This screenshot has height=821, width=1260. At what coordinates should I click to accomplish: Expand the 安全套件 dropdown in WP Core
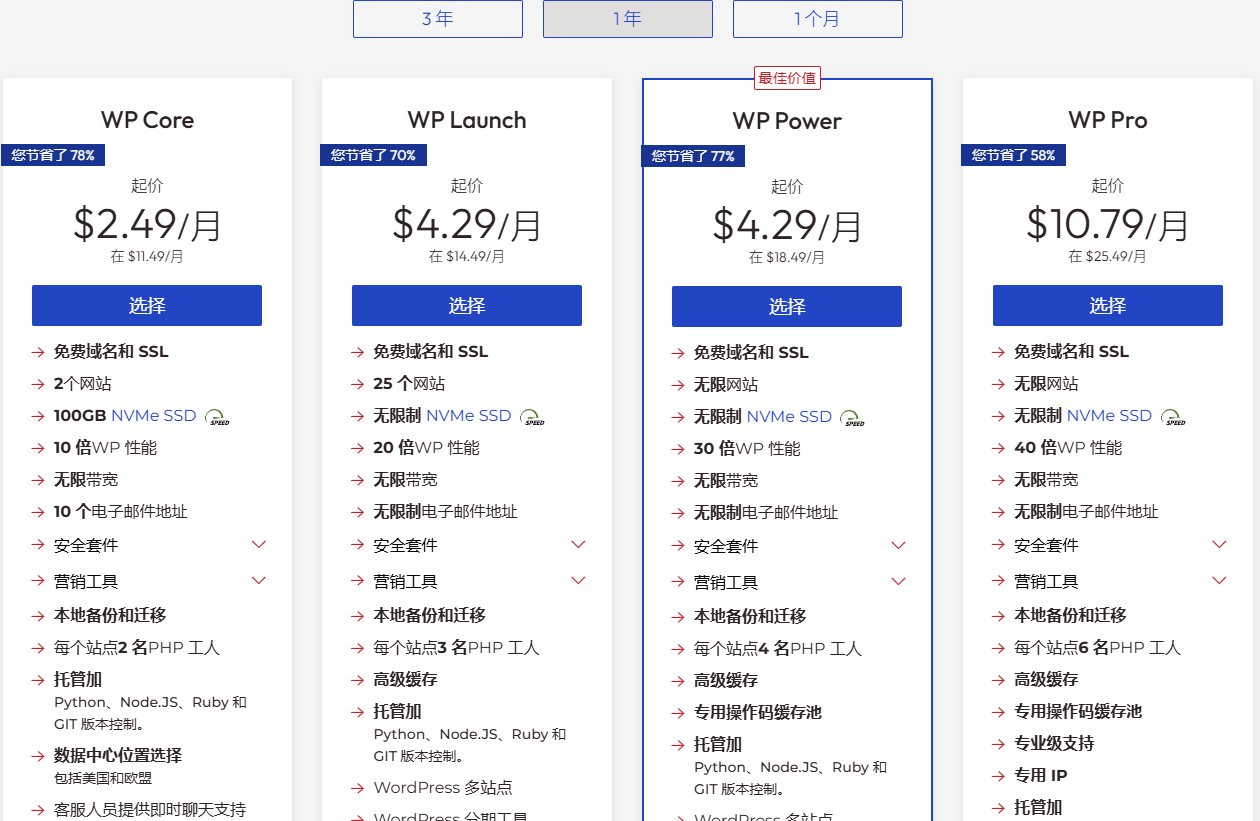(259, 544)
